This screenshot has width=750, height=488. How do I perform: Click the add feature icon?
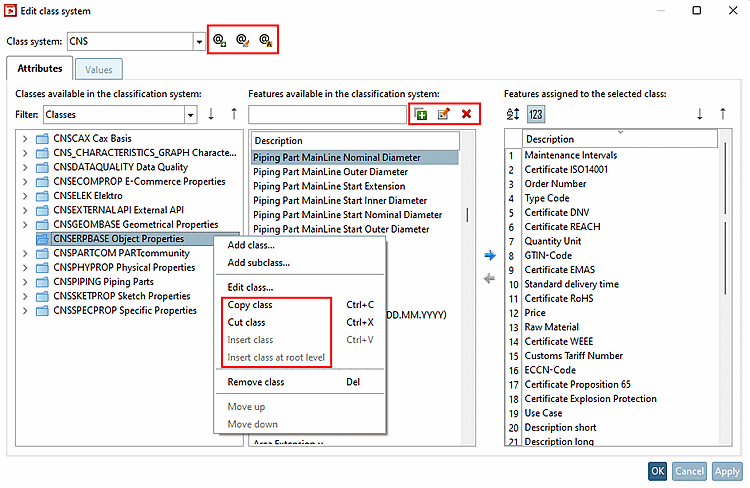421,114
